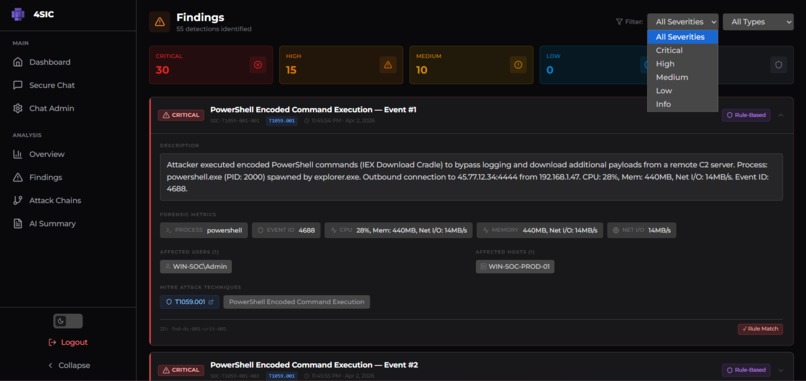Toggle the dark mode switch
806x381 pixels.
tap(68, 321)
